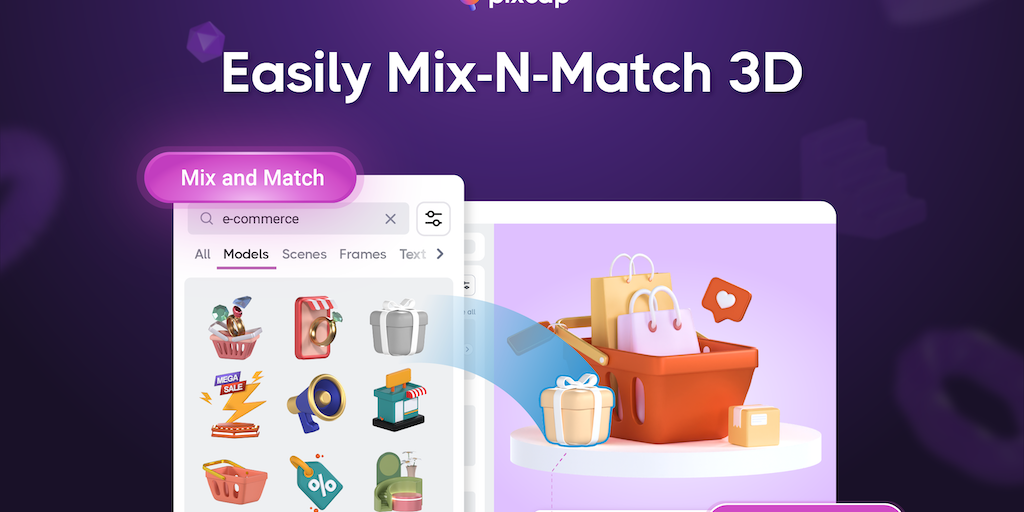1024x512 pixels.
Task: Click the gift box on canvas
Action: pos(577,409)
